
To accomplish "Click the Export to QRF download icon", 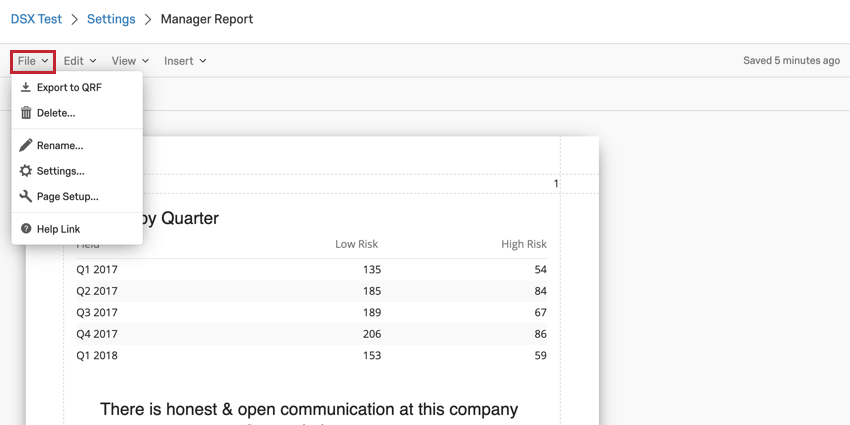I will tap(26, 88).
